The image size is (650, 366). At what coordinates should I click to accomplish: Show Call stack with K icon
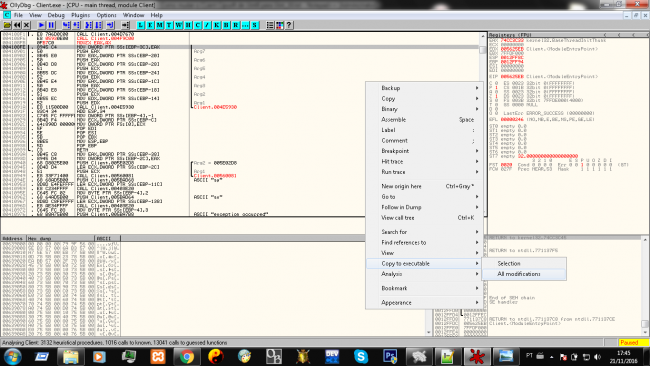217,25
